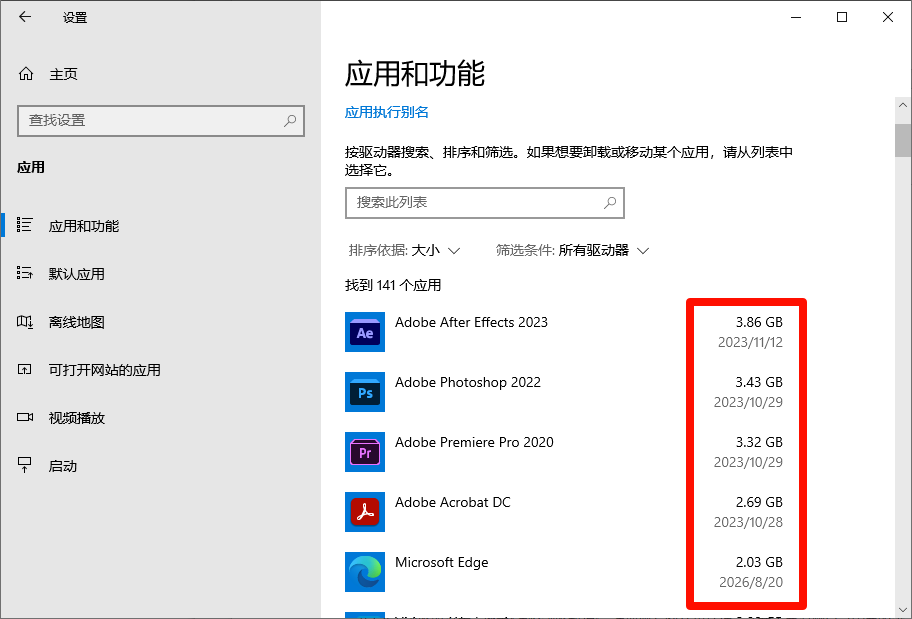Select Adobe After Effects 2023 entry

pos(564,332)
